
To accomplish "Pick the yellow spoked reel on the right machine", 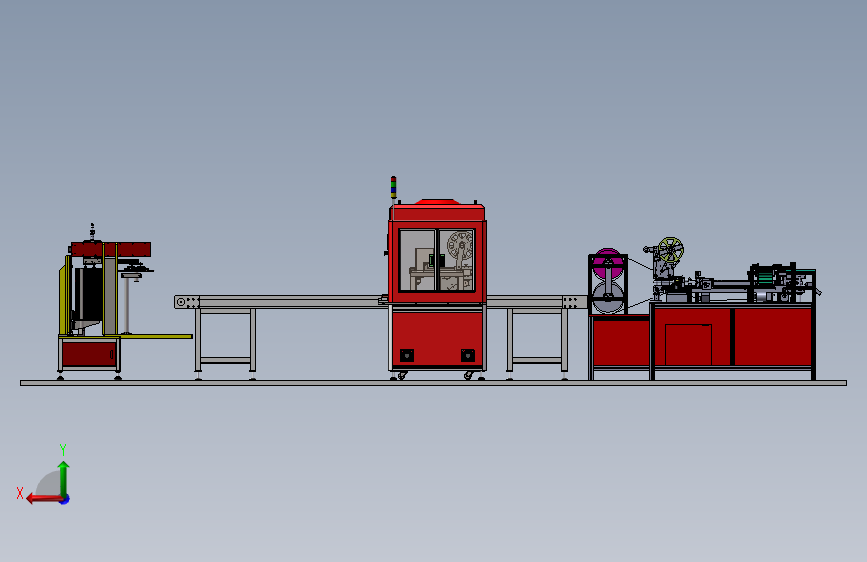I will 671,250.
